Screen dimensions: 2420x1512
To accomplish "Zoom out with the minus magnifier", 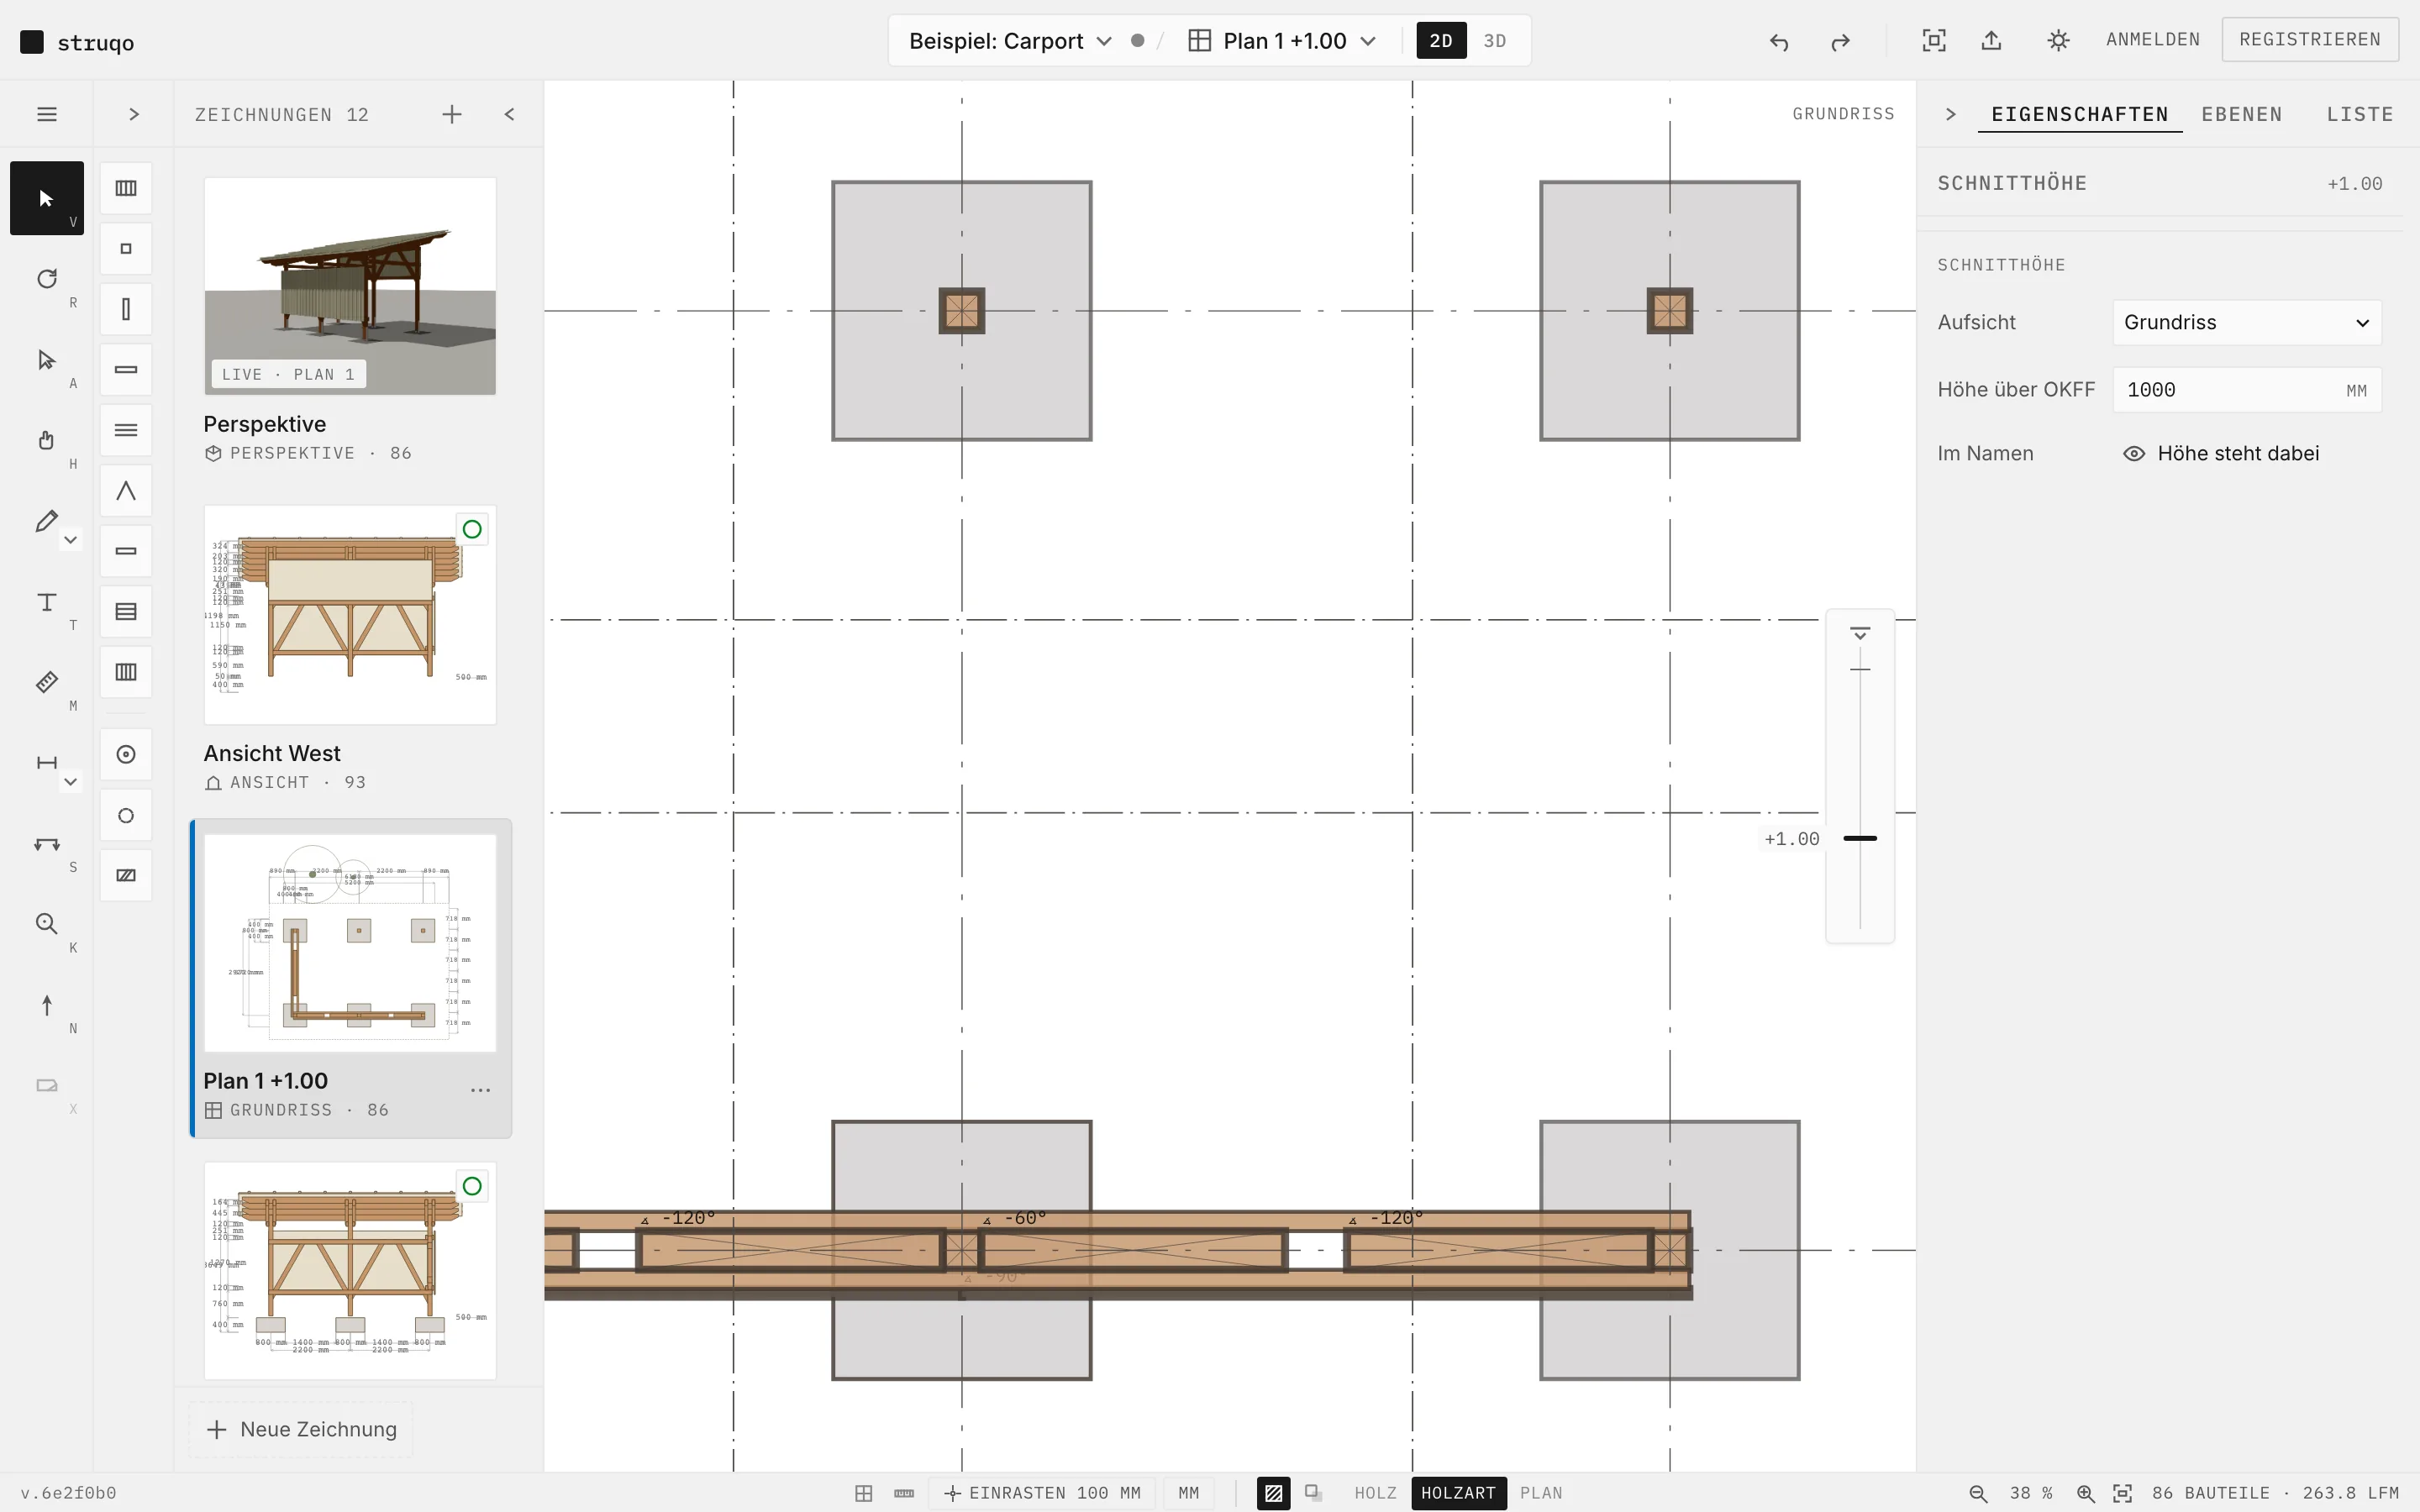I will pyautogui.click(x=1977, y=1493).
